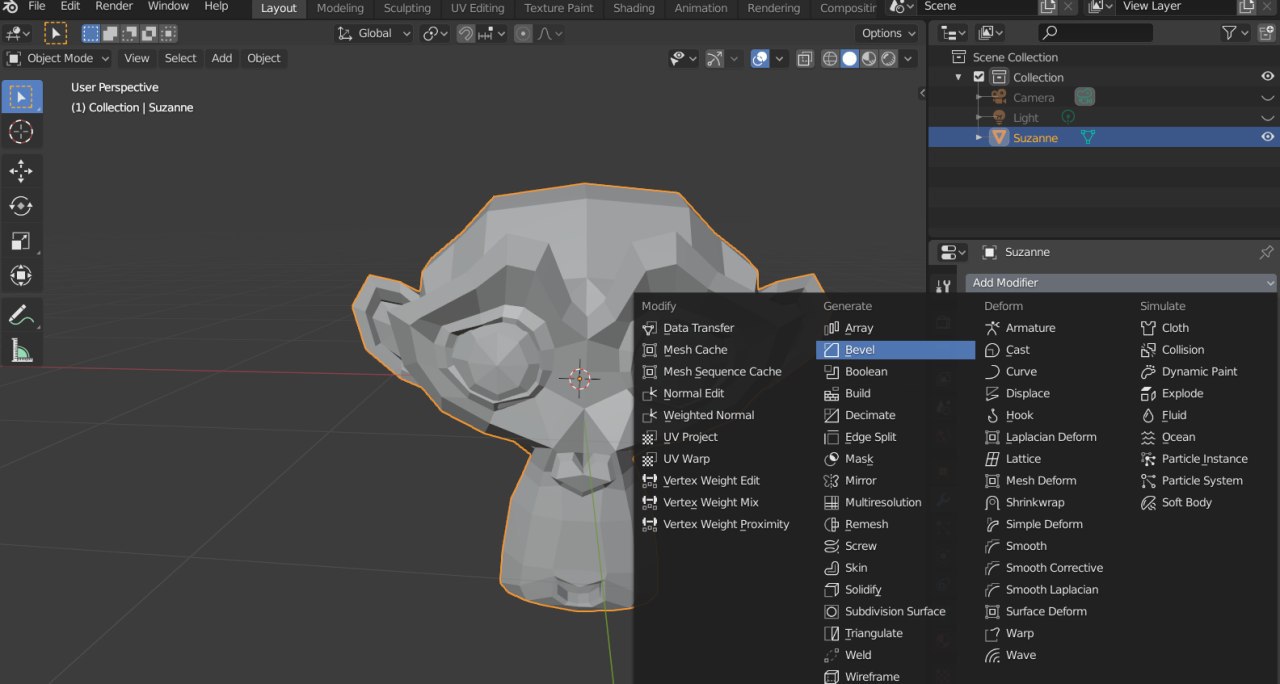Open viewport shading options dropdown arrow
The width and height of the screenshot is (1280, 684).
pyautogui.click(x=908, y=59)
